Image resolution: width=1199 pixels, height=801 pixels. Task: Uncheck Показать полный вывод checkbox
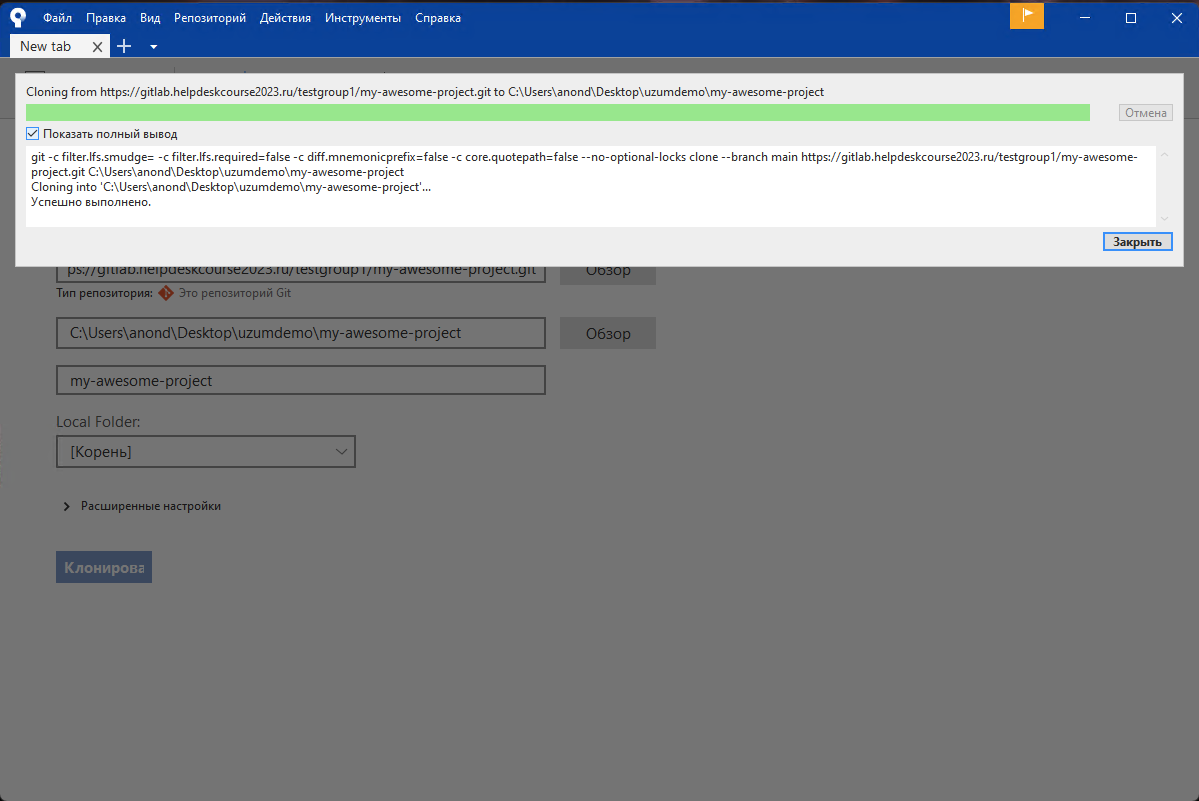tap(33, 133)
